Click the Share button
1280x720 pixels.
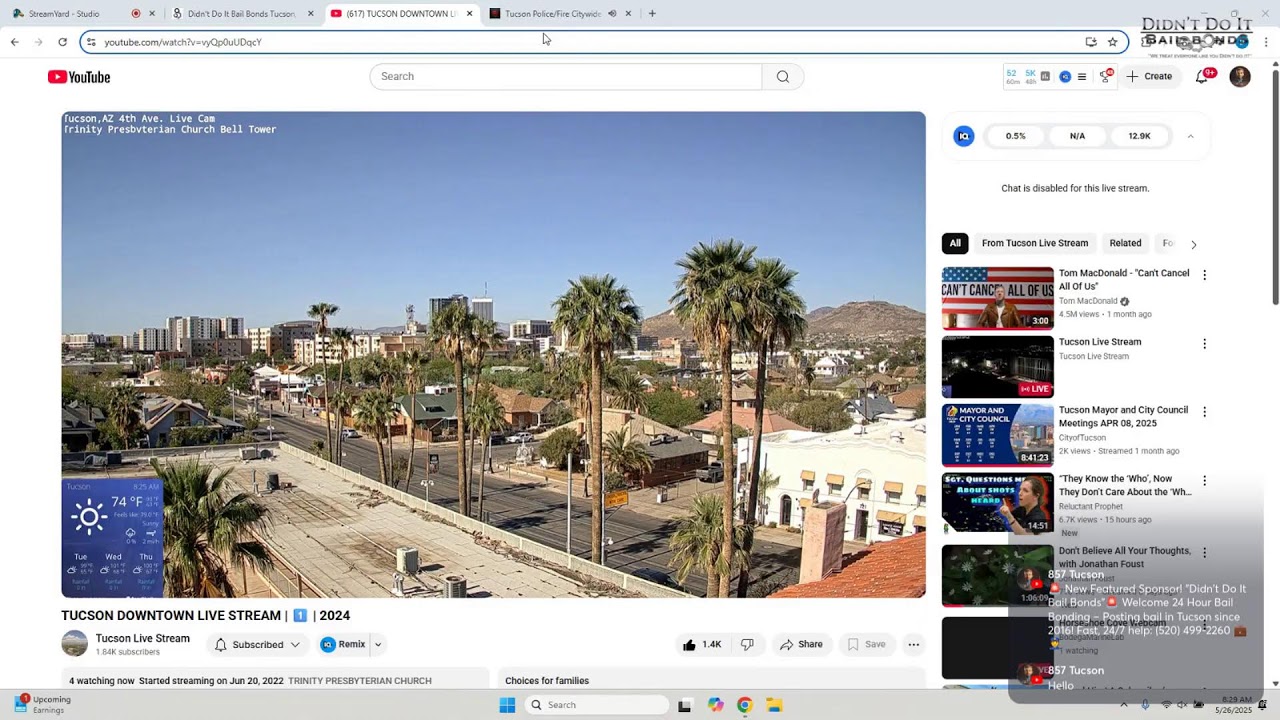801,645
